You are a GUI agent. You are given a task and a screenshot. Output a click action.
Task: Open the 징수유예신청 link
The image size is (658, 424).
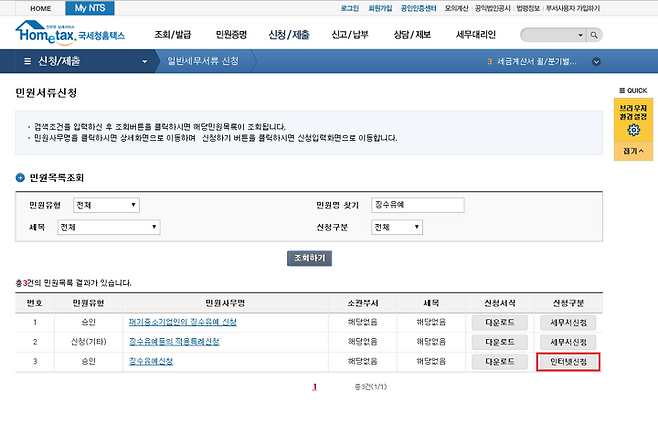[x=152, y=361]
